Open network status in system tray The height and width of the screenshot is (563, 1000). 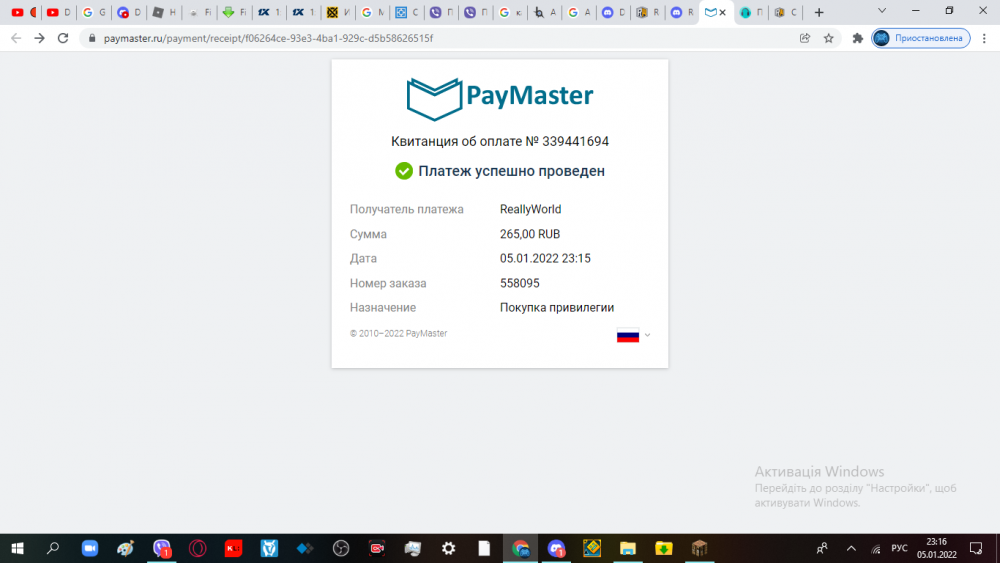pos(876,549)
